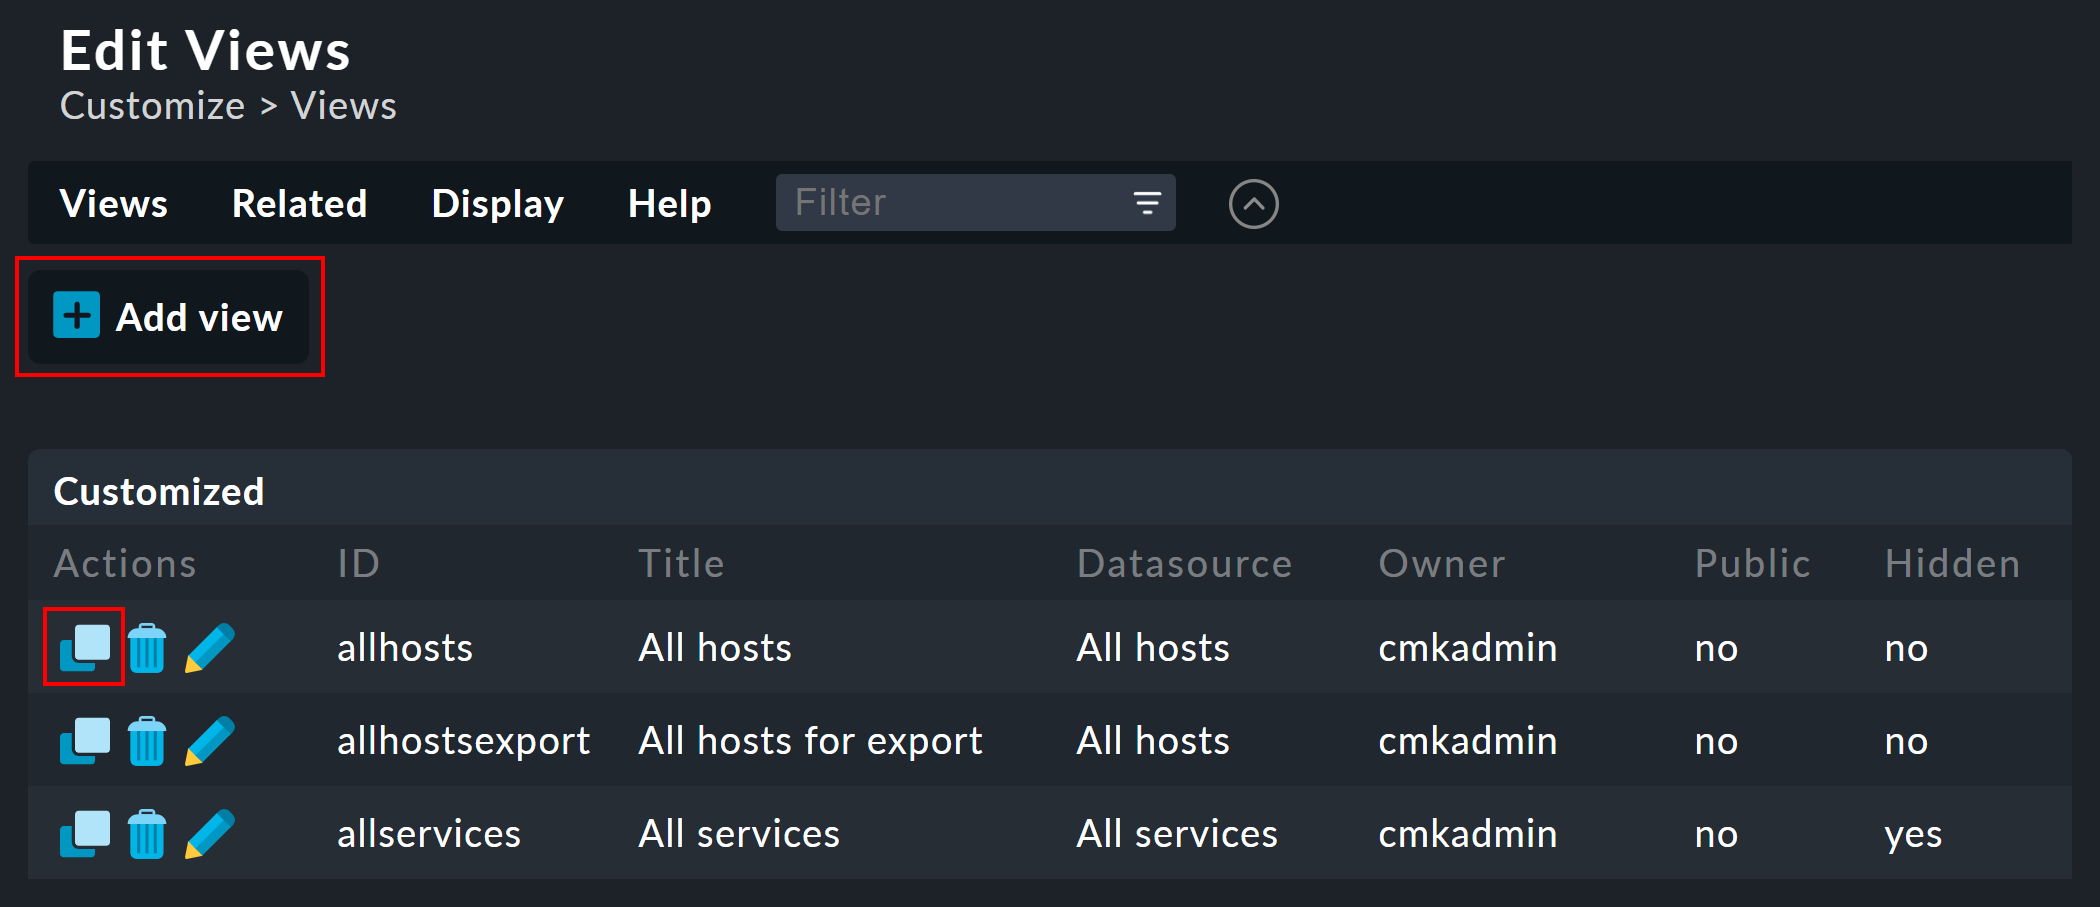
Task: Click the Public column header
Action: click(1752, 564)
